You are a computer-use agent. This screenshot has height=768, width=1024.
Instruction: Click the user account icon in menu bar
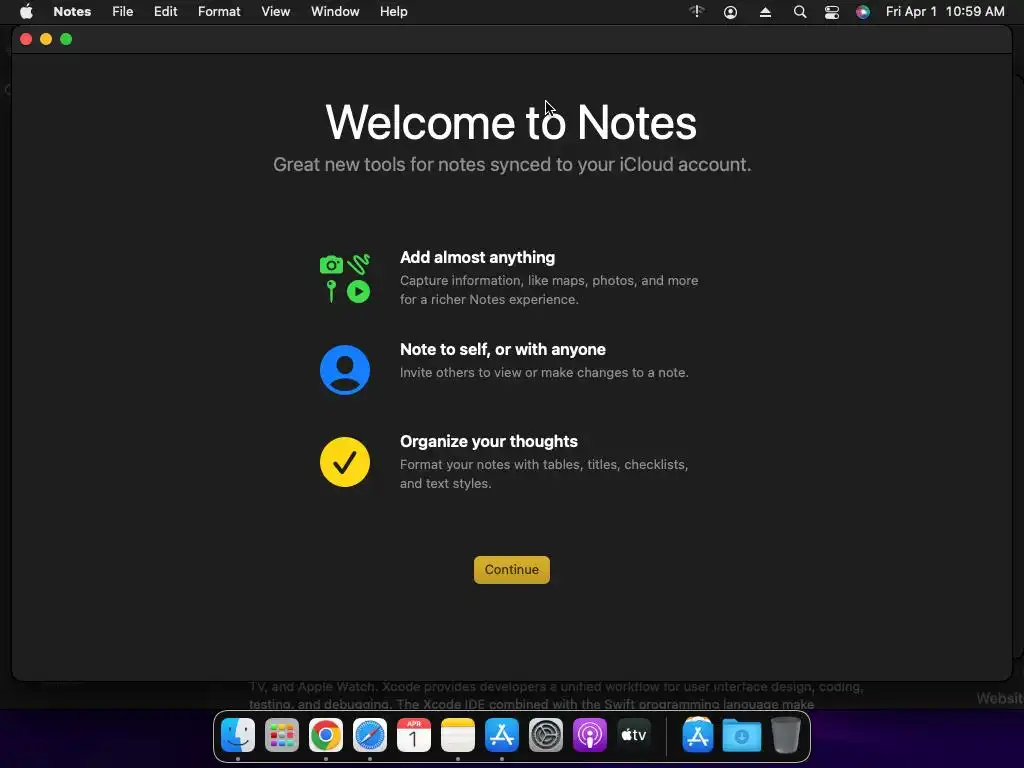click(x=730, y=12)
